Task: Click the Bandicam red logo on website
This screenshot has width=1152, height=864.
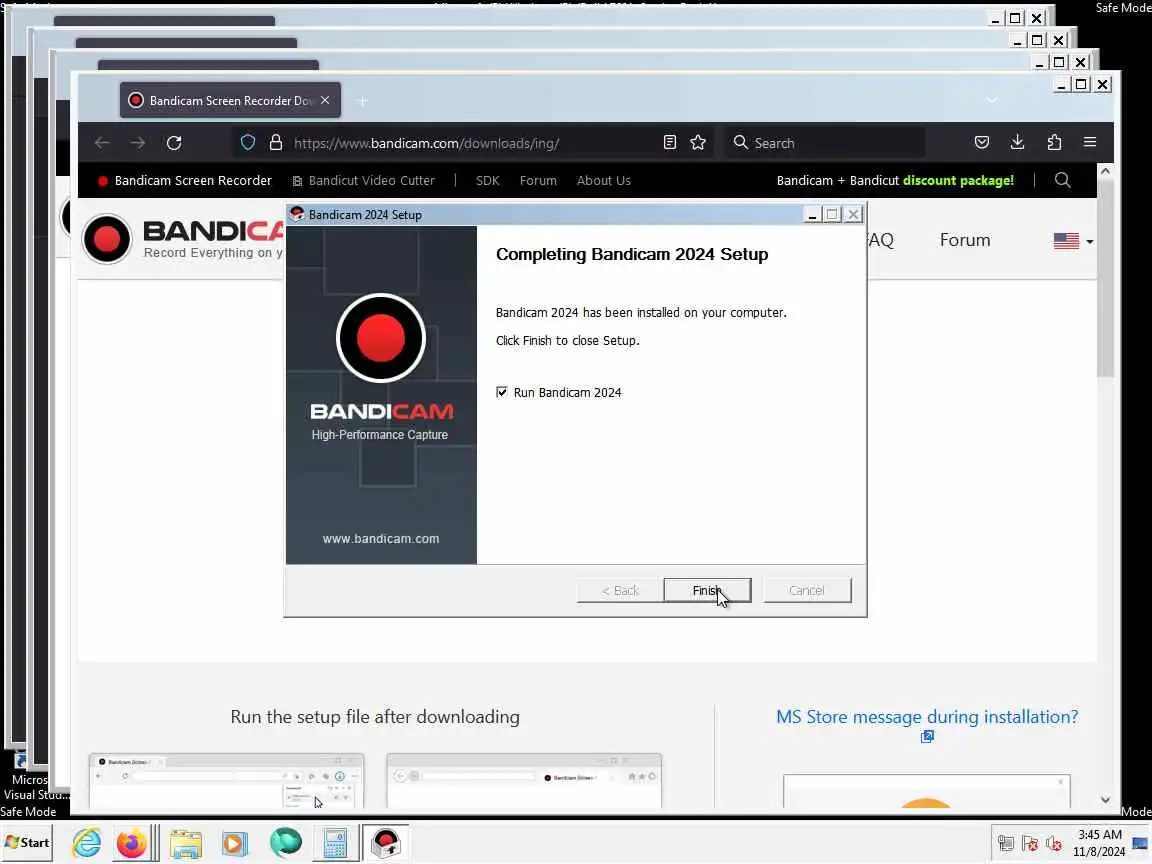Action: pos(107,239)
